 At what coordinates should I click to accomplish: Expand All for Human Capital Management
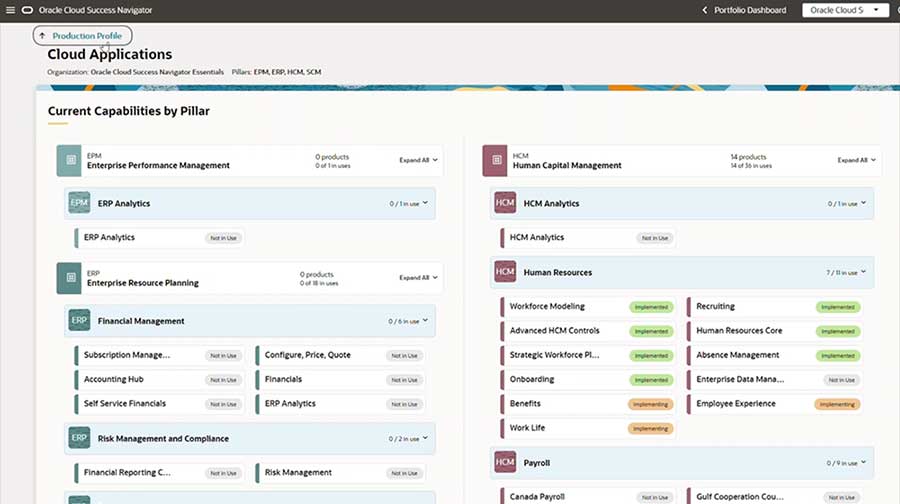[x=856, y=160]
